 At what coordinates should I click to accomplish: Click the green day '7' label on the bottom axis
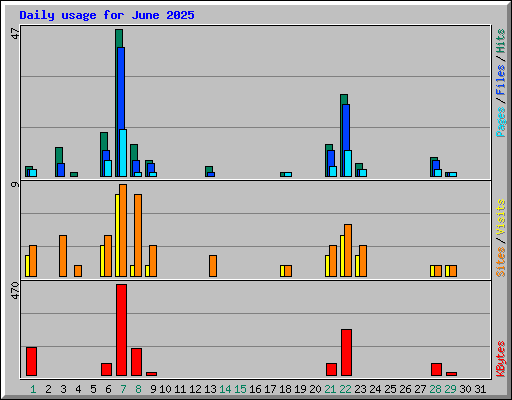123,389
